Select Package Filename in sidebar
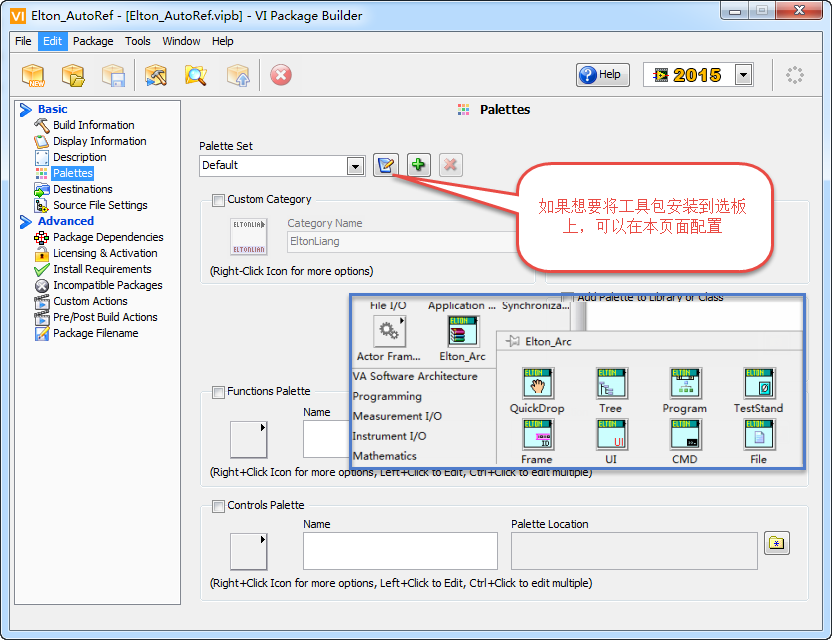Viewport: 832px width, 640px height. point(96,333)
